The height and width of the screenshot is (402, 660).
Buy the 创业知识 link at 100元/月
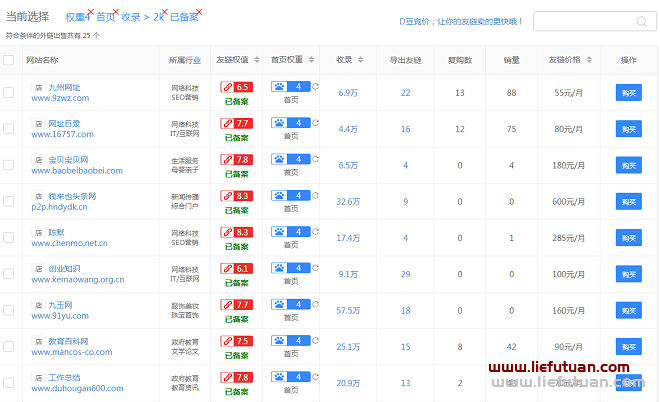click(629, 274)
